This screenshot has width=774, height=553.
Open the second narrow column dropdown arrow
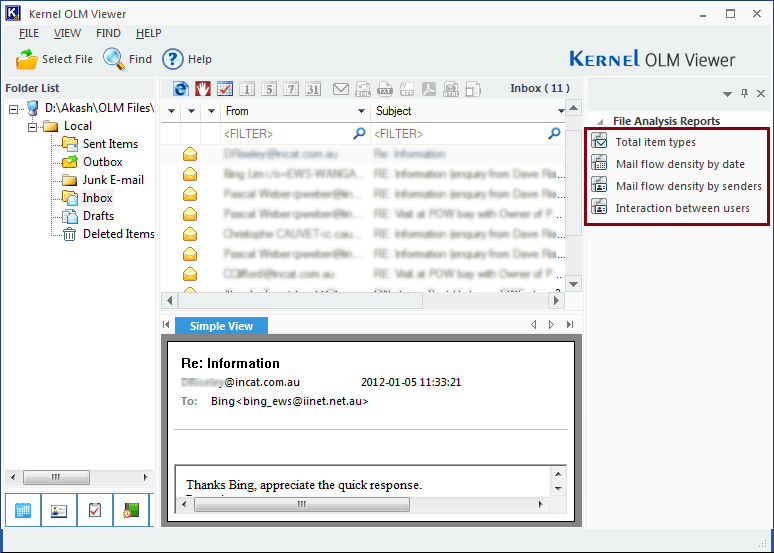pos(191,111)
